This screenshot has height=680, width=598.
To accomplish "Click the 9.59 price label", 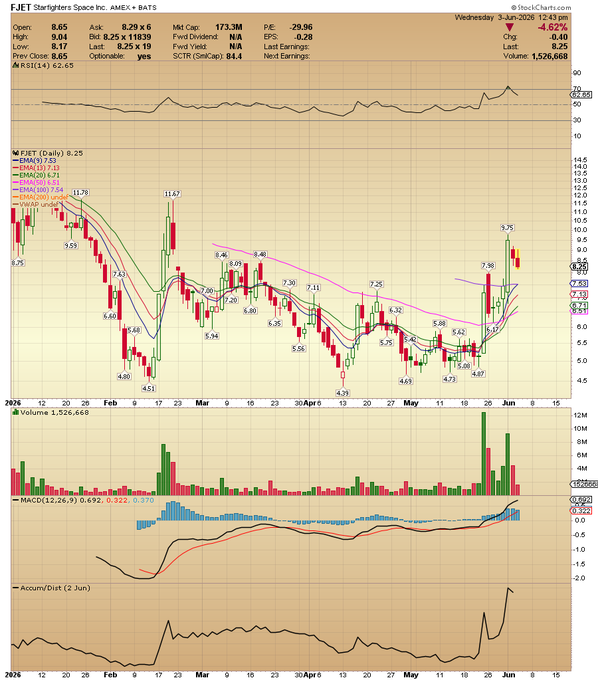I will point(71,245).
